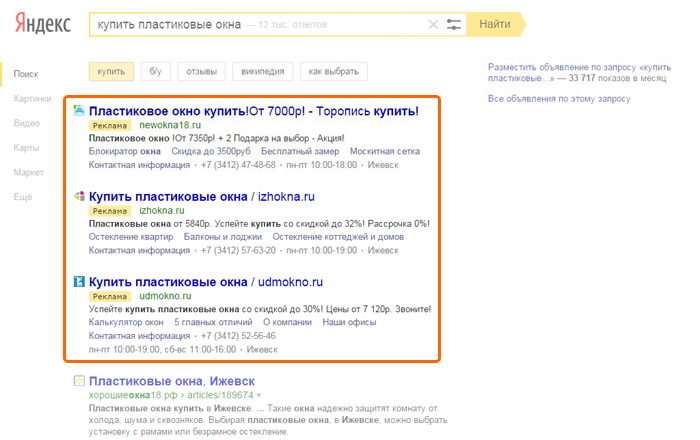Open the Калькулятор окон sitelink
Viewport: 700px width, 440px height.
(x=126, y=322)
